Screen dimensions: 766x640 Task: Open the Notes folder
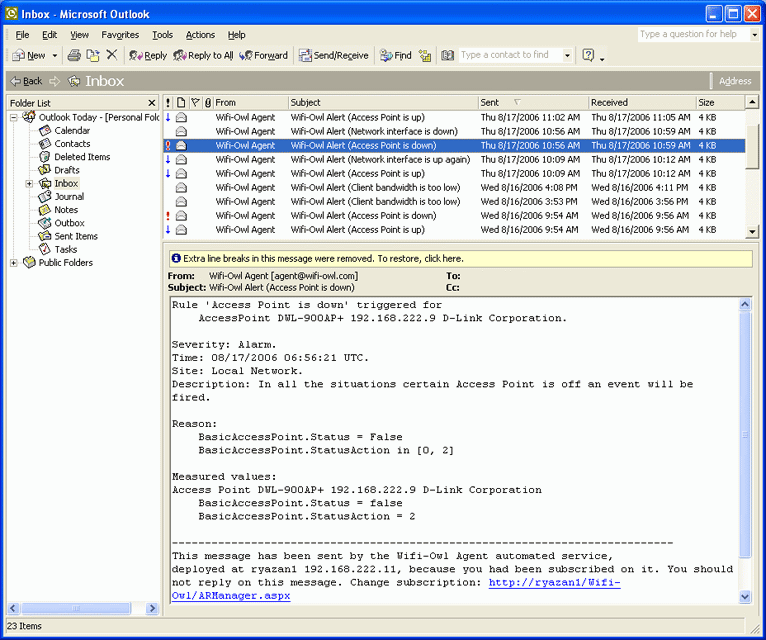[66, 210]
